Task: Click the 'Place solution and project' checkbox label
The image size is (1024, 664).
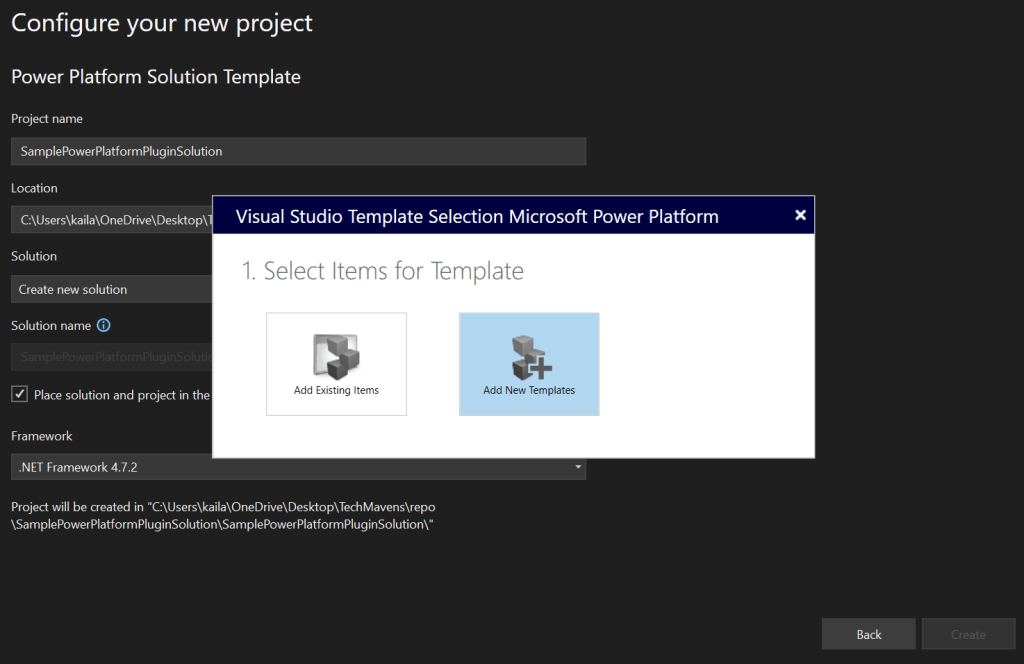Action: pos(121,395)
